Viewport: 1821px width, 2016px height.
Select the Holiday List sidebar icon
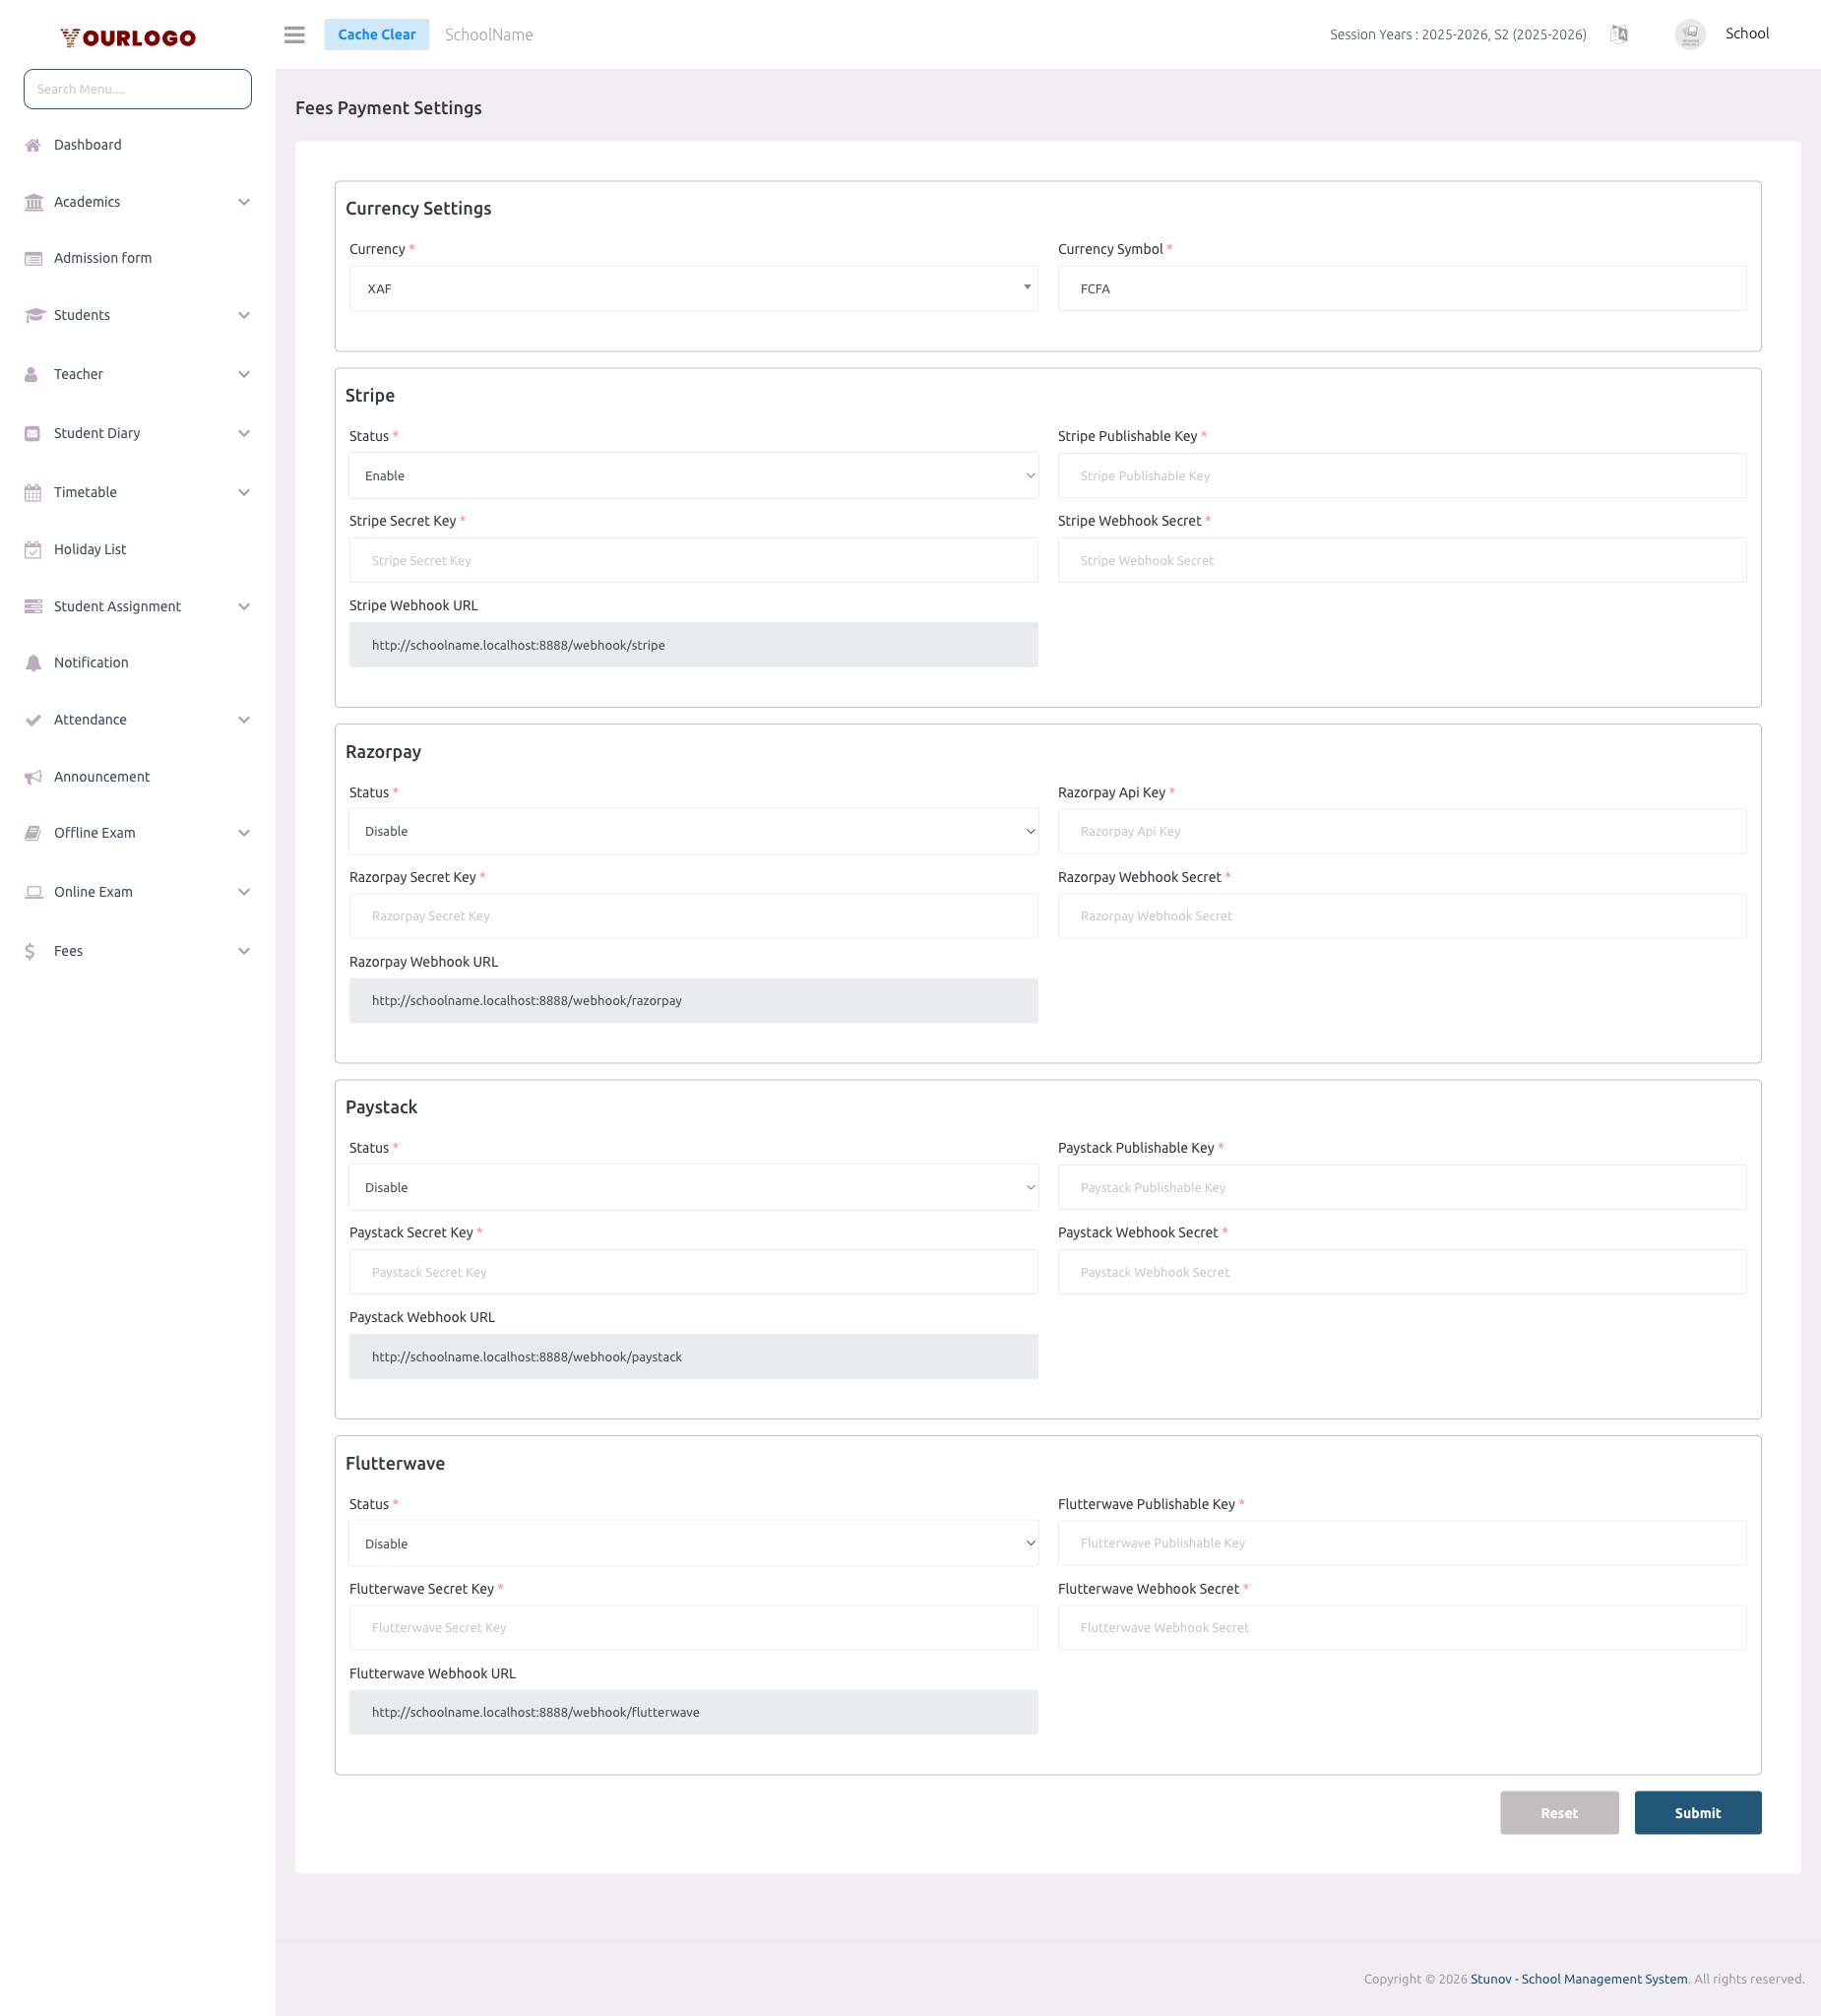pyautogui.click(x=33, y=549)
